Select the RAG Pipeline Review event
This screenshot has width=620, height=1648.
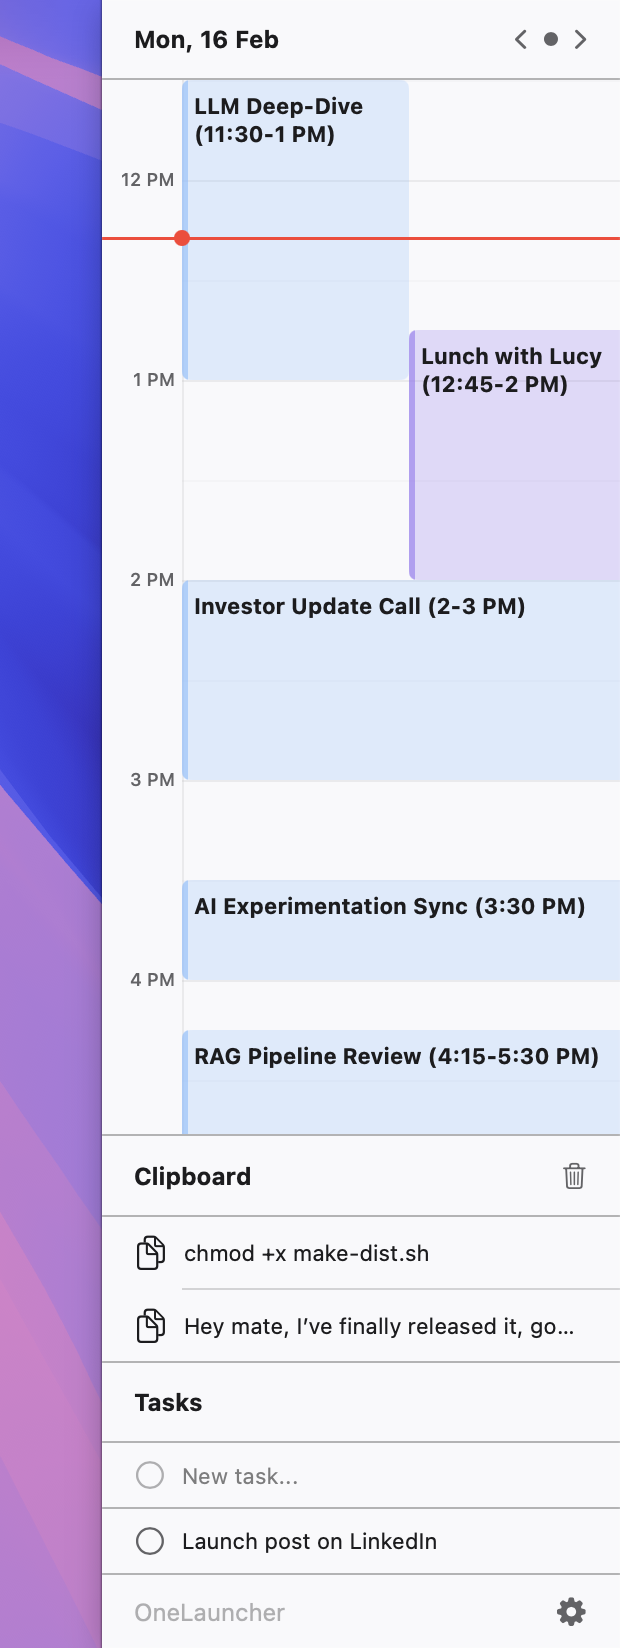tap(402, 1082)
